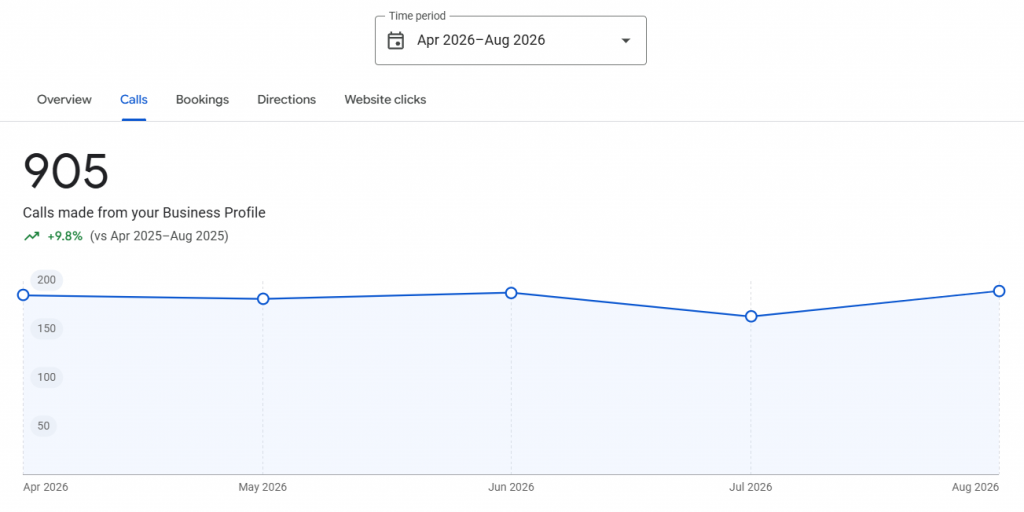Click the "(vs Apr 2025–Aug 2025)" comparison text
Screen dimensions: 1024x512
pyautogui.click(x=159, y=236)
